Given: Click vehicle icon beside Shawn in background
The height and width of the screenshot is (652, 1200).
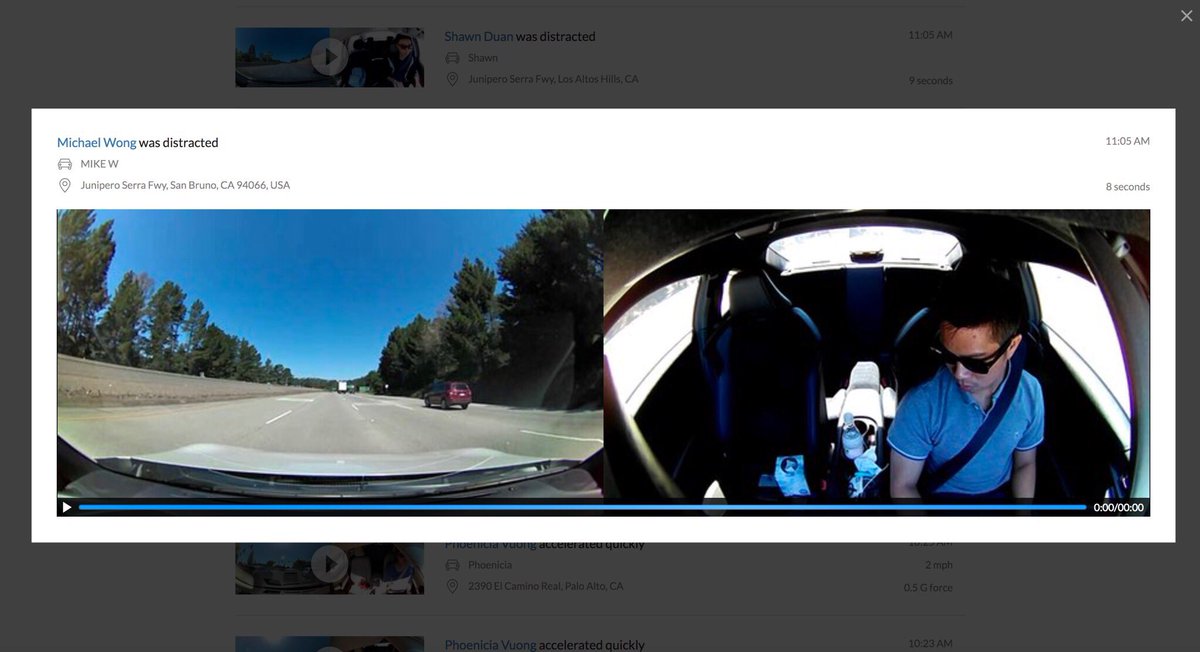Looking at the screenshot, I should [452, 58].
